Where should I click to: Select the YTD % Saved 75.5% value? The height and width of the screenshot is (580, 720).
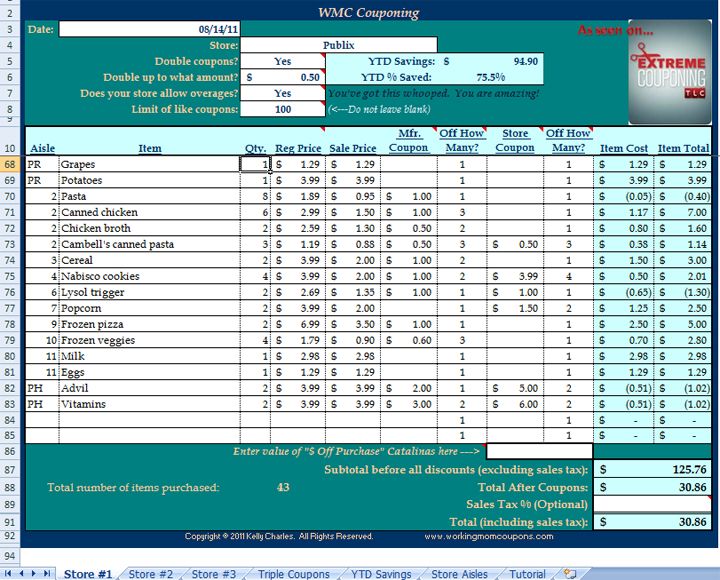(490, 77)
